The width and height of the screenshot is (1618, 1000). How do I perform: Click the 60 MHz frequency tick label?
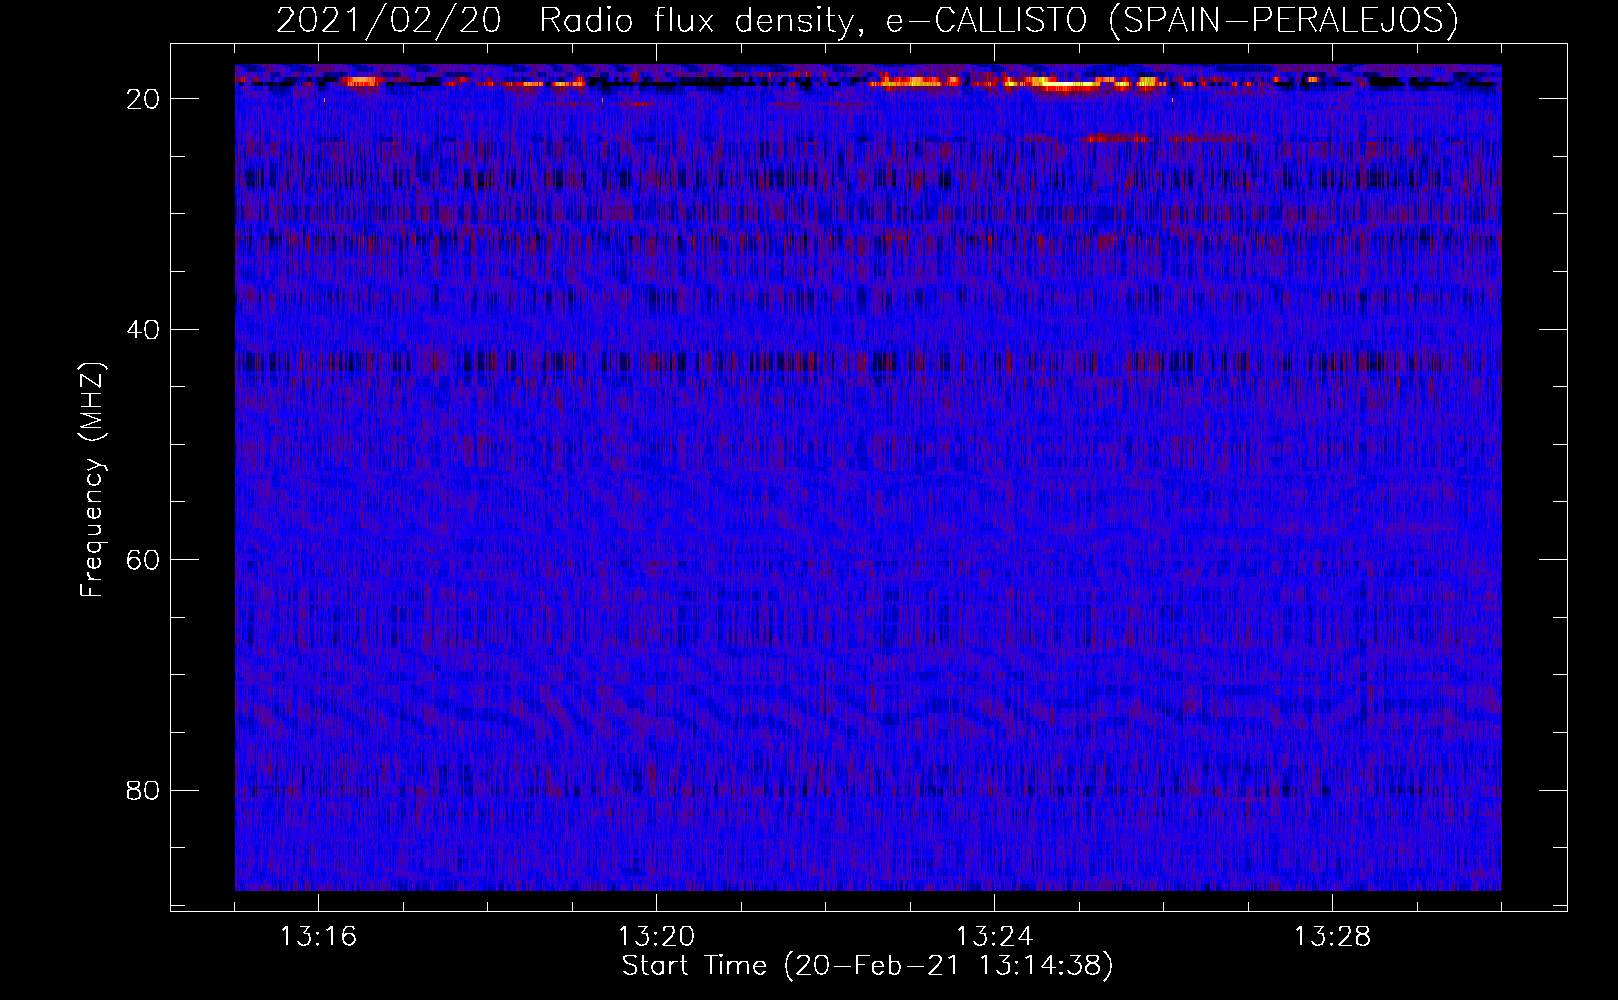(144, 560)
